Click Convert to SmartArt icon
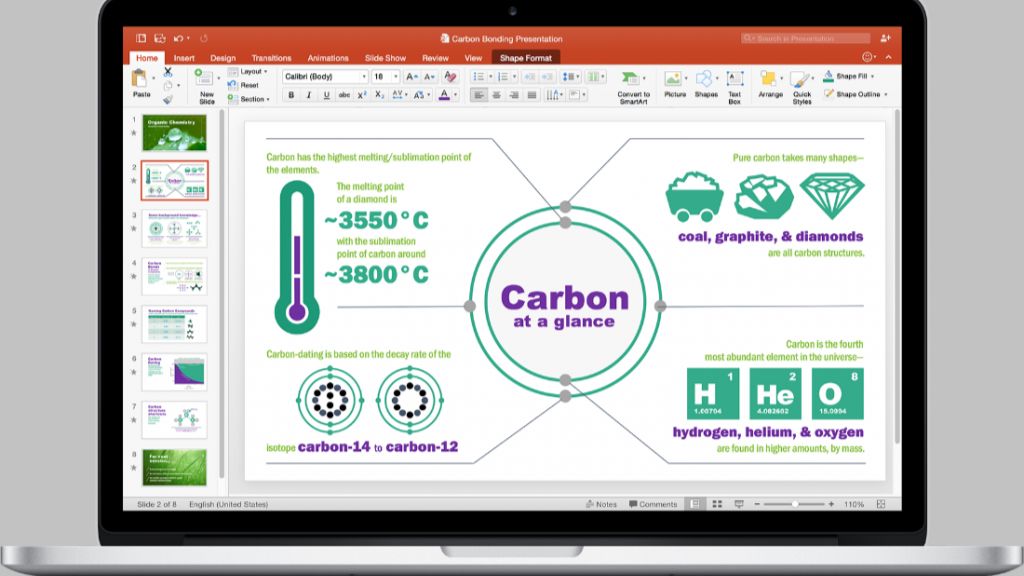This screenshot has width=1024, height=576. 630,79
